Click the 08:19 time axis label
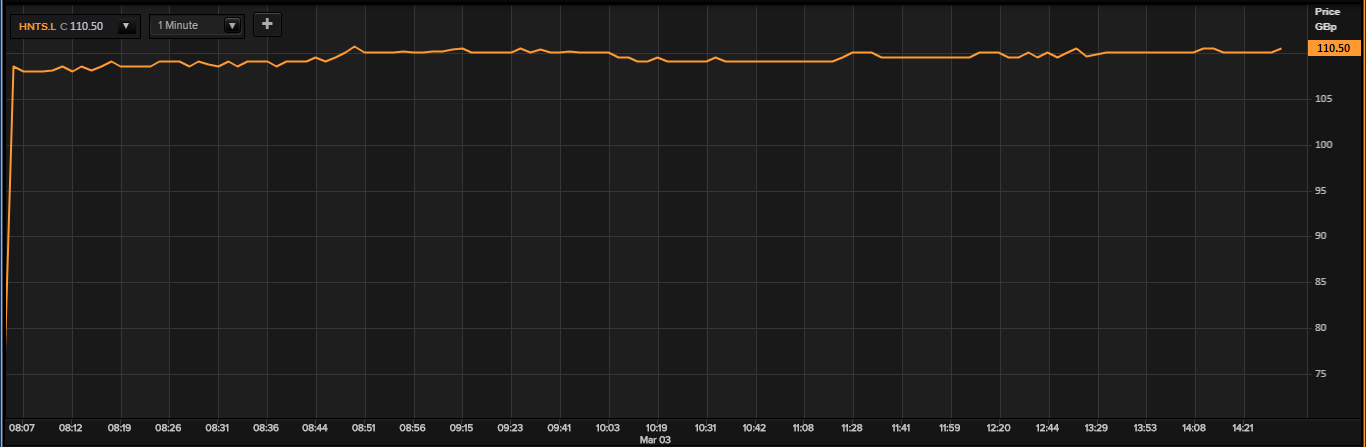Viewport: 1366px width, 447px height. 119,427
